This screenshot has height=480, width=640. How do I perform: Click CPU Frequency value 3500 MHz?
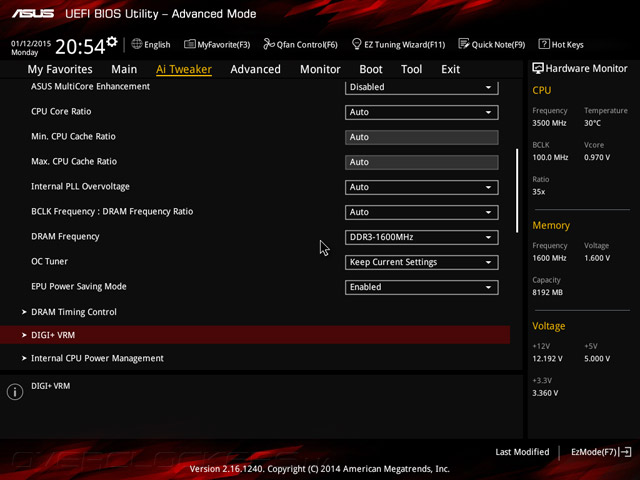point(549,123)
